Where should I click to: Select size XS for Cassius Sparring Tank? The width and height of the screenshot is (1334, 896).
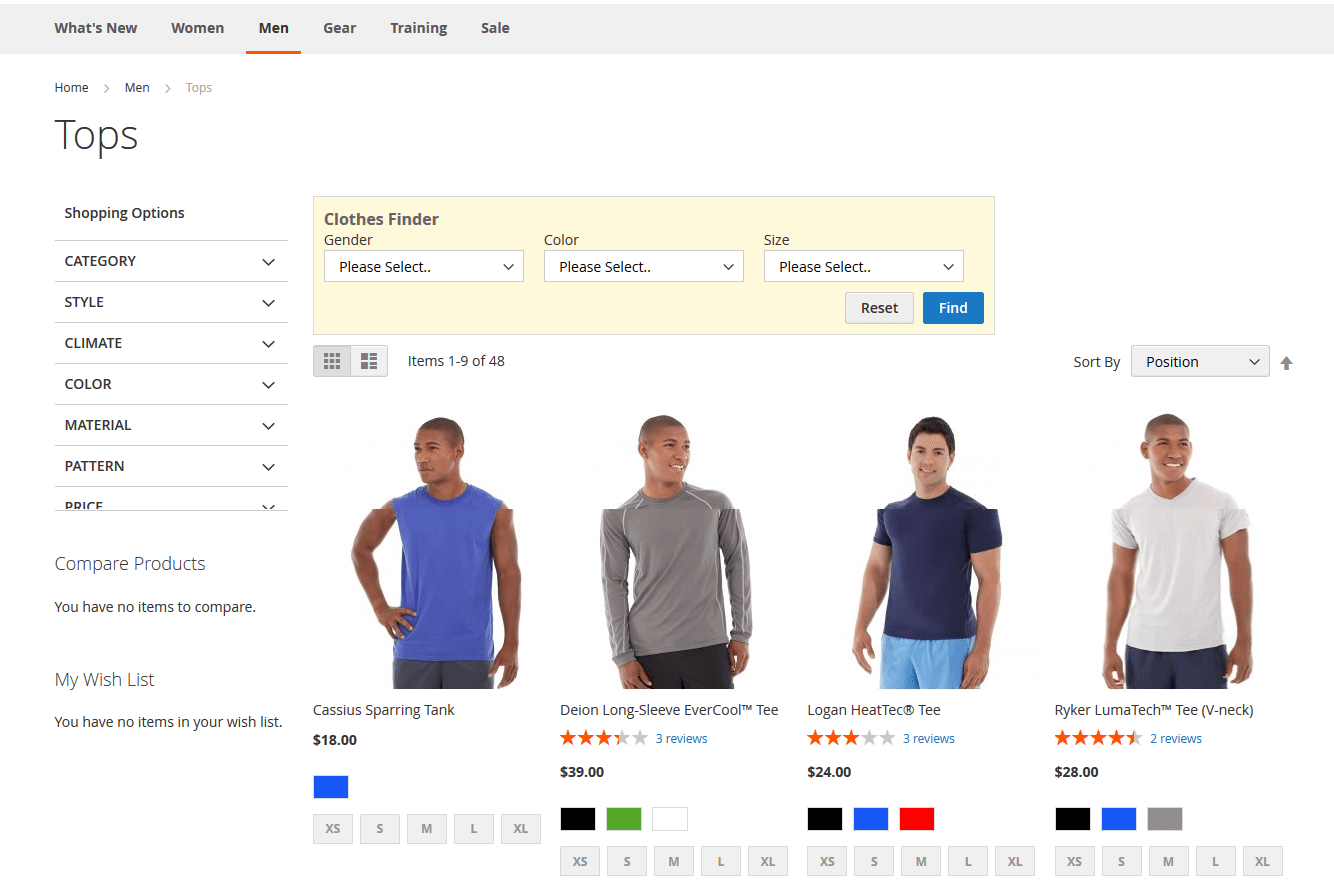pyautogui.click(x=333, y=829)
